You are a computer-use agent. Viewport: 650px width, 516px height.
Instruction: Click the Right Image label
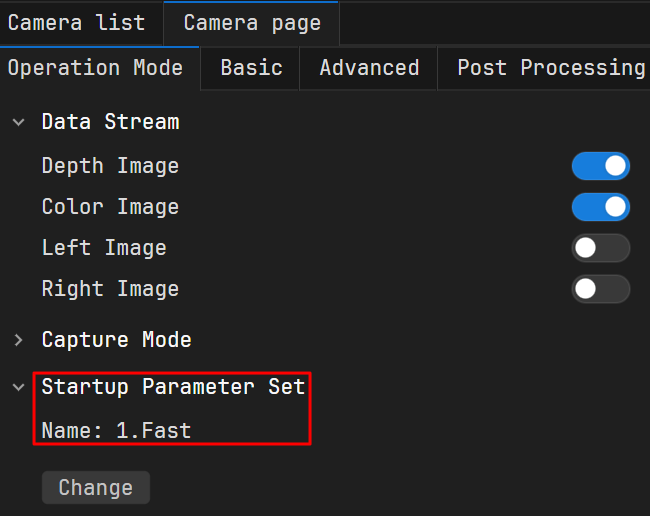click(x=110, y=289)
